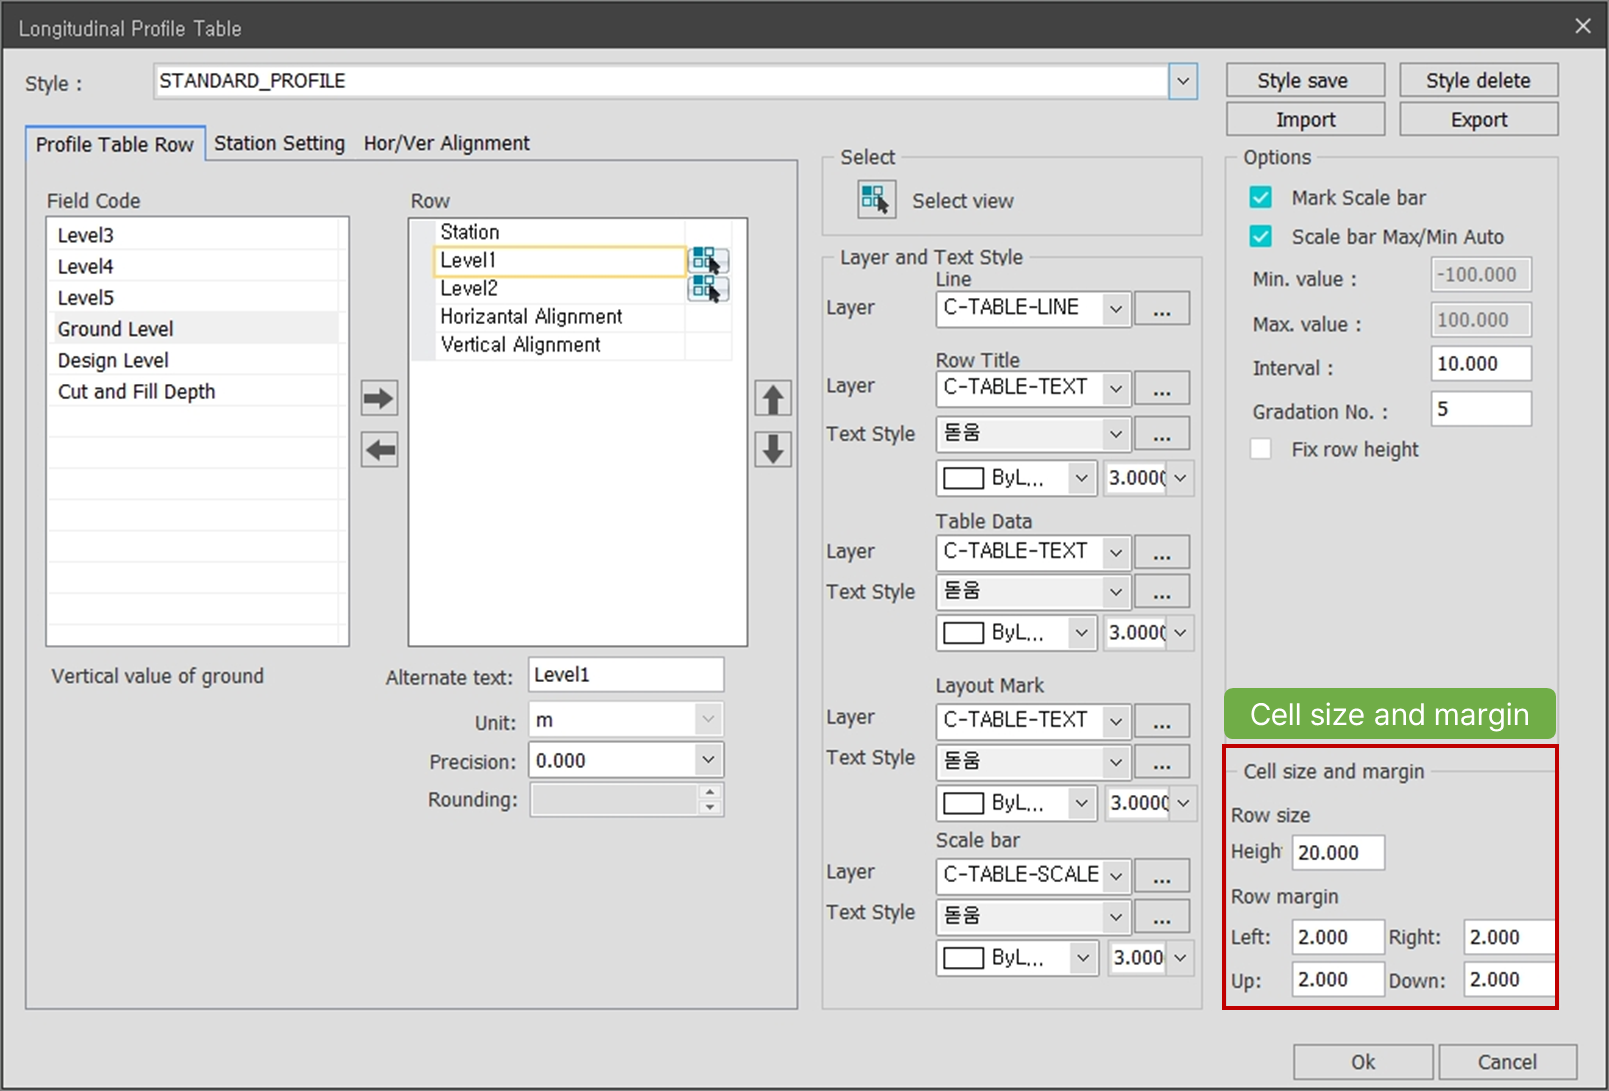The image size is (1609, 1091).
Task: Open the Precision 0.000 dropdown
Action: pos(708,760)
